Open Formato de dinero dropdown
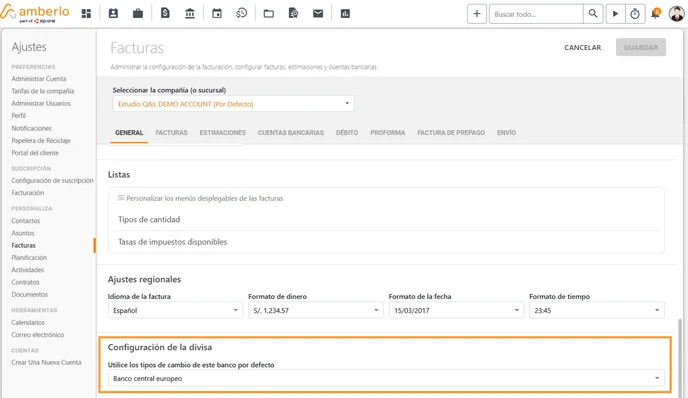The image size is (688, 398). tap(315, 310)
